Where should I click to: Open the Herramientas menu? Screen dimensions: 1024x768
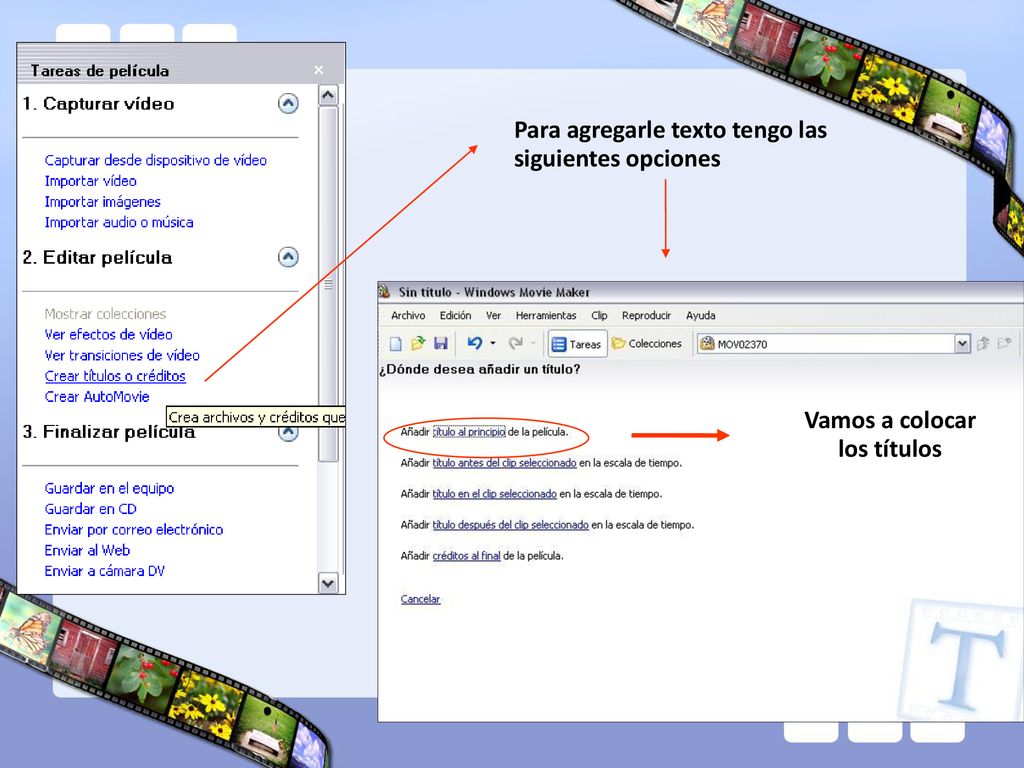coord(546,315)
